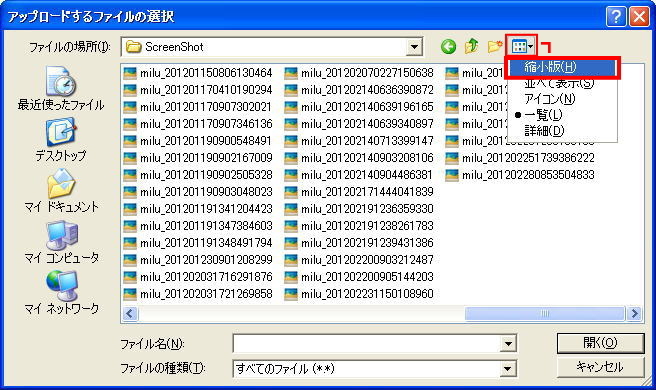The width and height of the screenshot is (656, 390).
Task: Open 最近使ったファイル in places bar
Action: pos(61,88)
